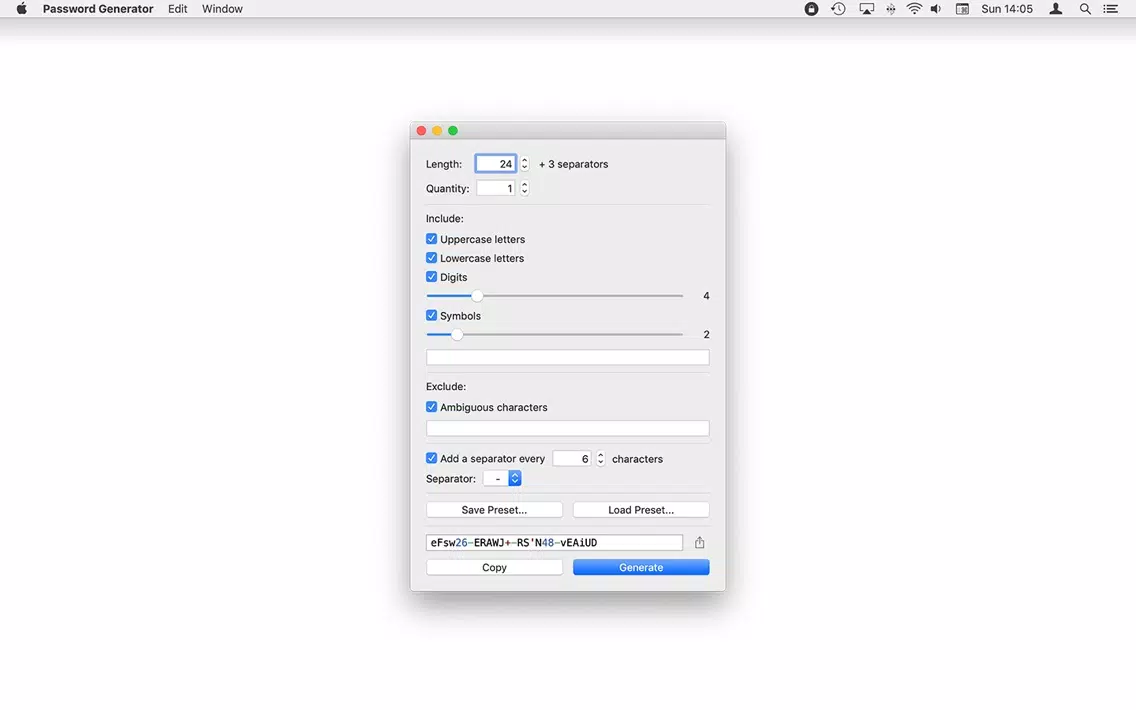Image resolution: width=1136 pixels, height=710 pixels.
Task: Uncheck Uppercase letters
Action: click(x=431, y=238)
